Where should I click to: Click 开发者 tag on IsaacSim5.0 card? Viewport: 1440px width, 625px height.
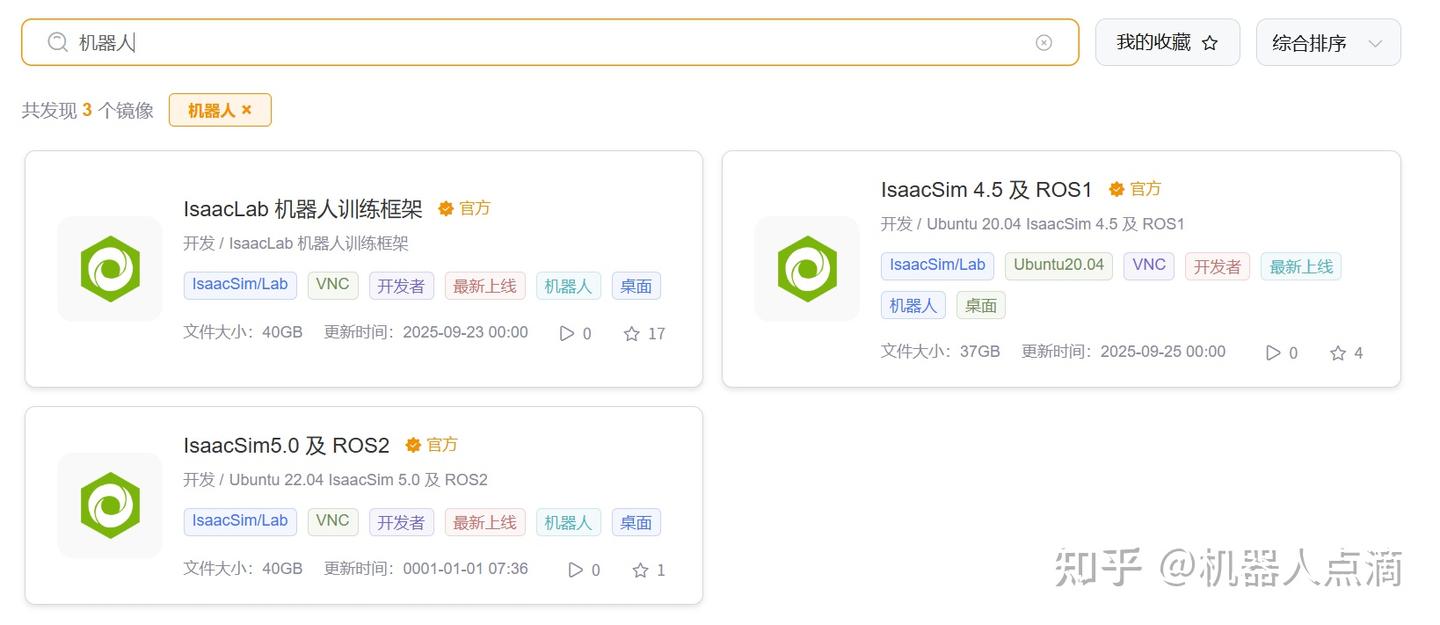pos(402,522)
